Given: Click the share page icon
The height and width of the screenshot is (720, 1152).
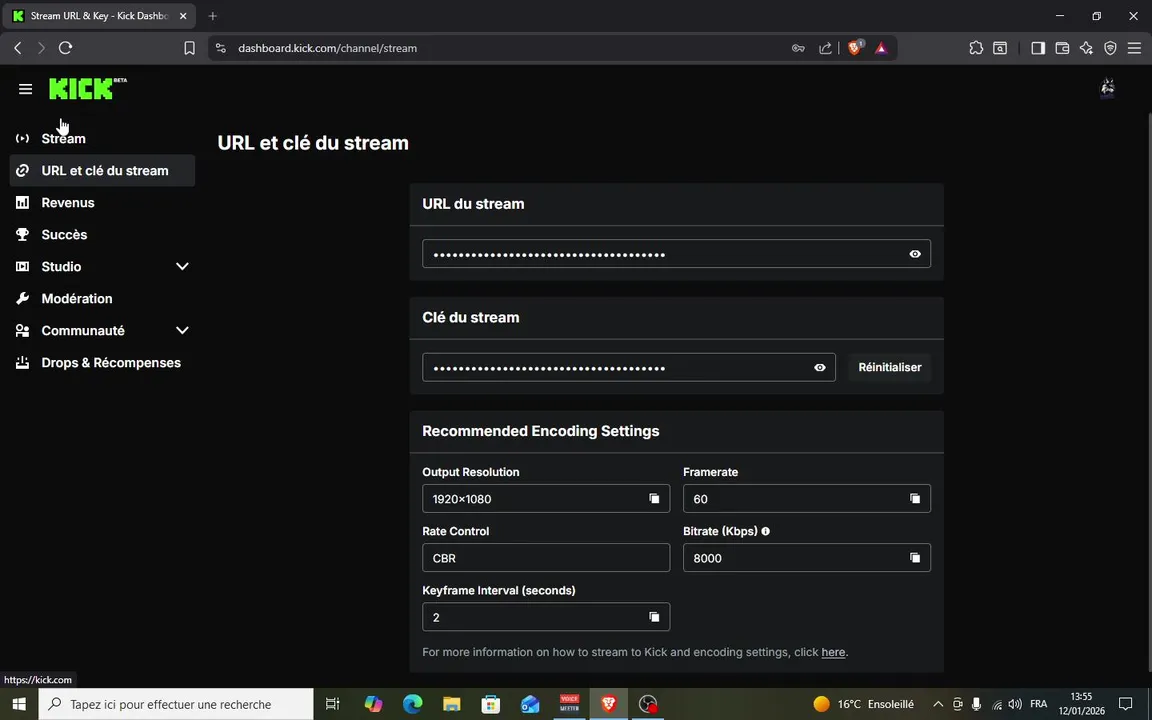Looking at the screenshot, I should (x=825, y=48).
